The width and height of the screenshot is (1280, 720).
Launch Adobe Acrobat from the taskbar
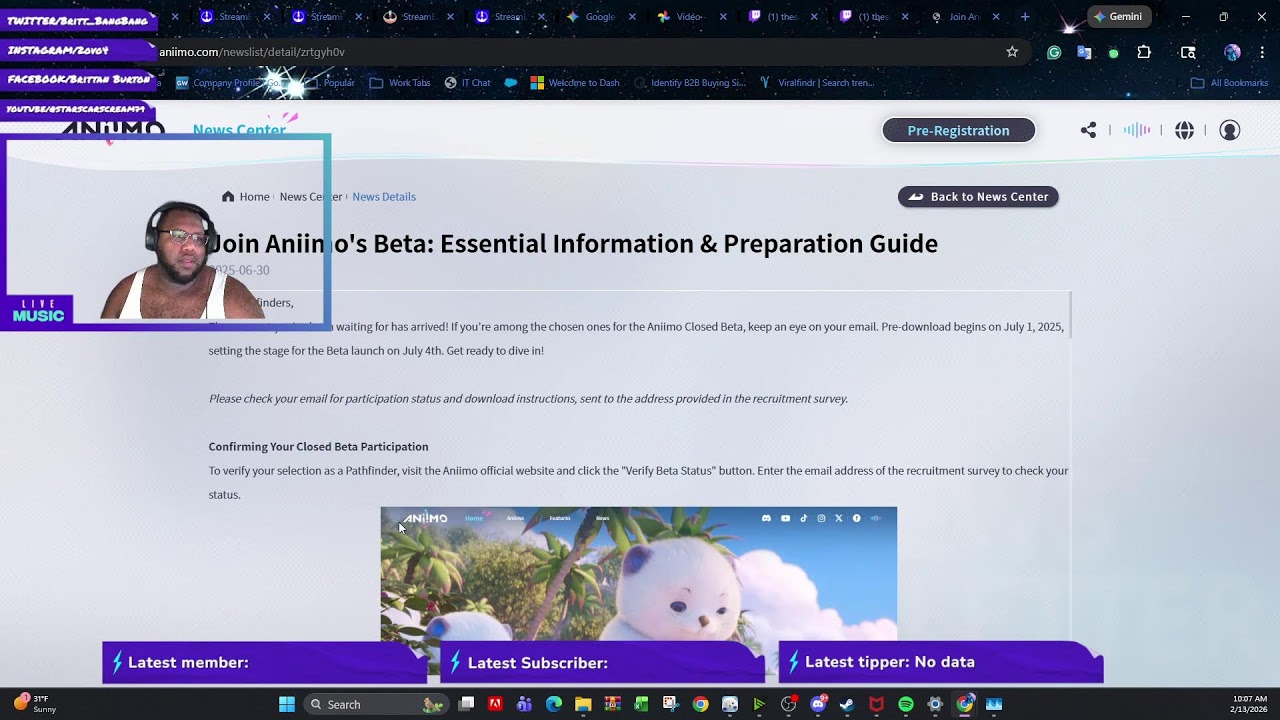tap(495, 704)
